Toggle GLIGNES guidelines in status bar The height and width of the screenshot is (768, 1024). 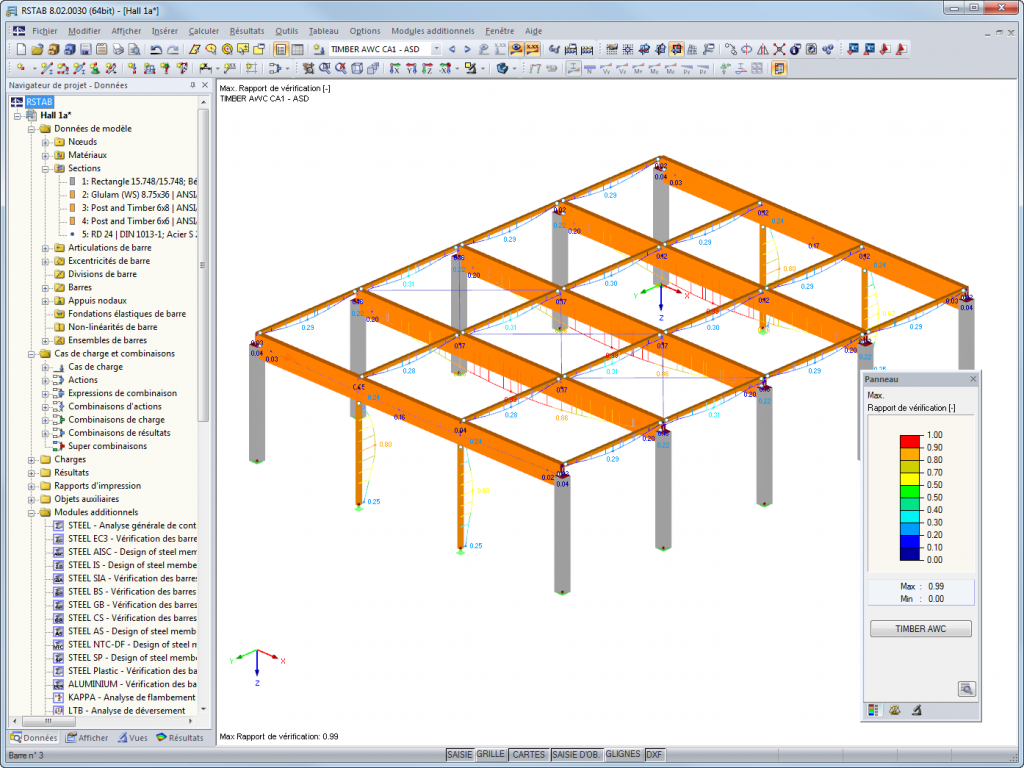(x=623, y=754)
